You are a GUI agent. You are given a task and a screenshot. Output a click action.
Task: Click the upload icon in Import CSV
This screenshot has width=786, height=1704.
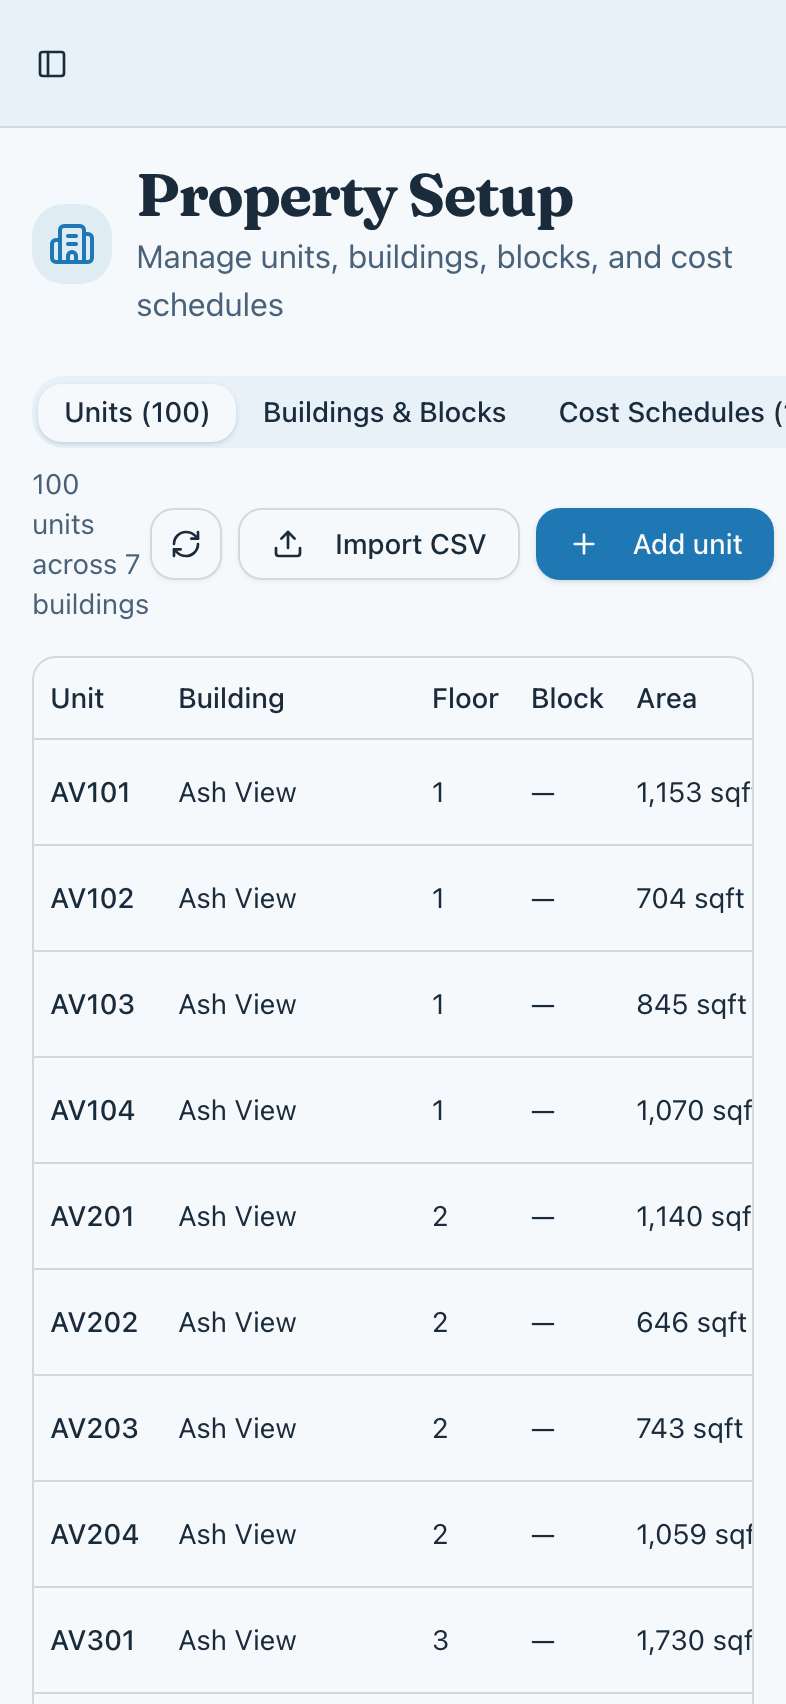coord(288,544)
